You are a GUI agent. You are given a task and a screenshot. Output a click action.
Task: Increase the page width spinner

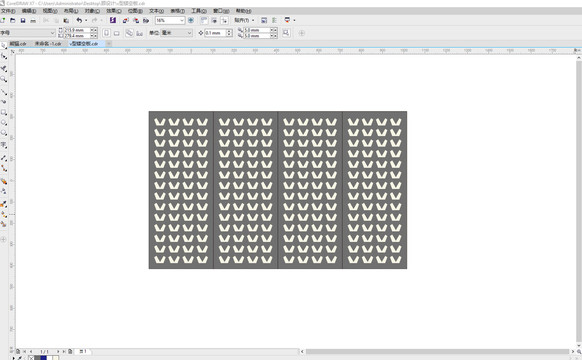click(x=94, y=29)
